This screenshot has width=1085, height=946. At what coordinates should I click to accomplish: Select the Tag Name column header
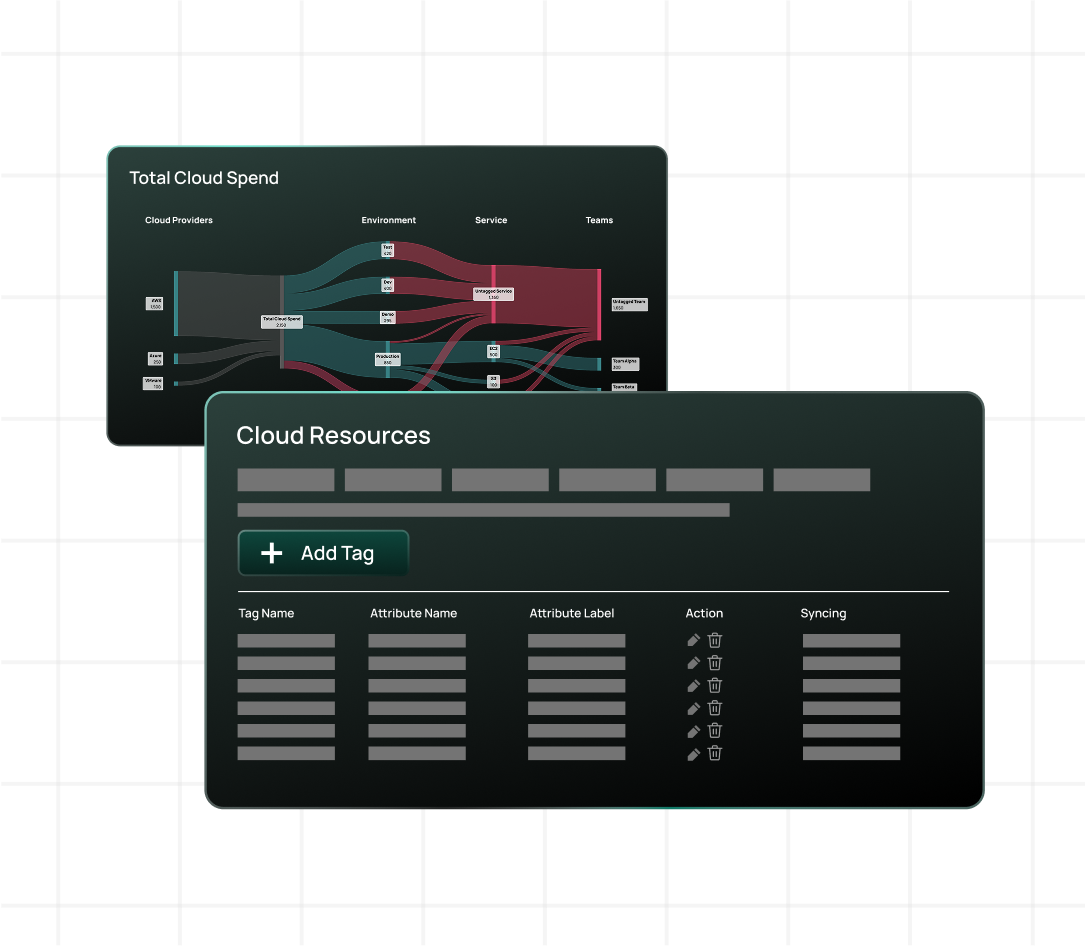pos(266,613)
